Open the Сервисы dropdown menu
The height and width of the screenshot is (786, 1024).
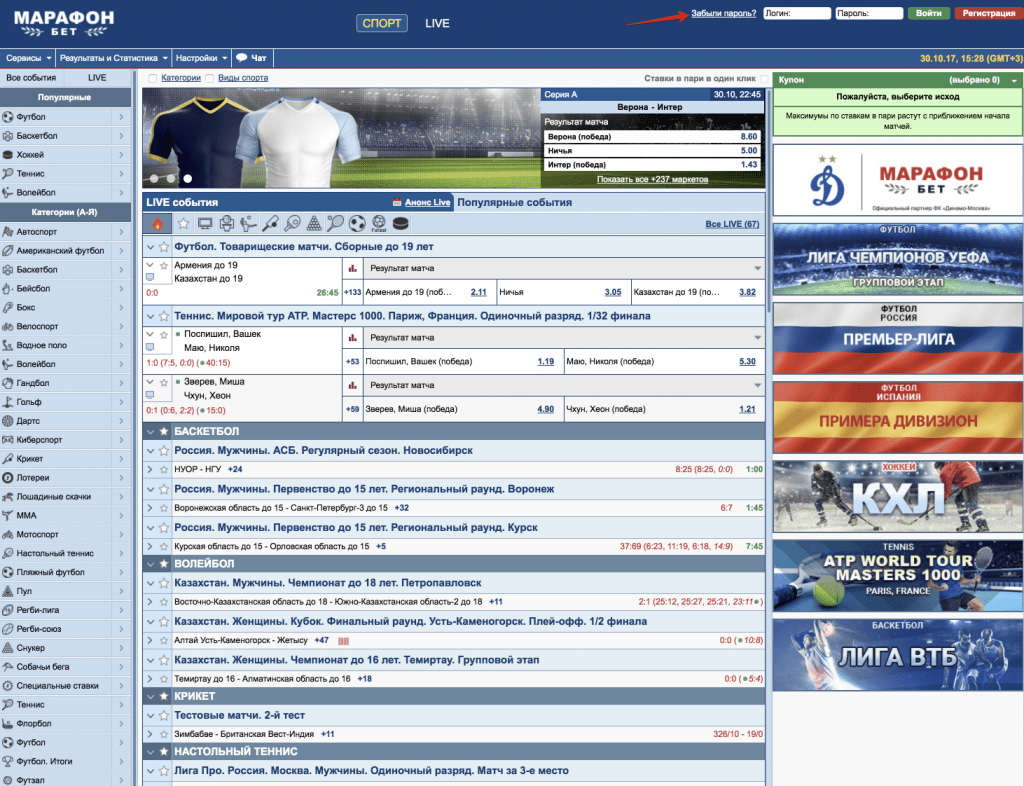(x=27, y=58)
